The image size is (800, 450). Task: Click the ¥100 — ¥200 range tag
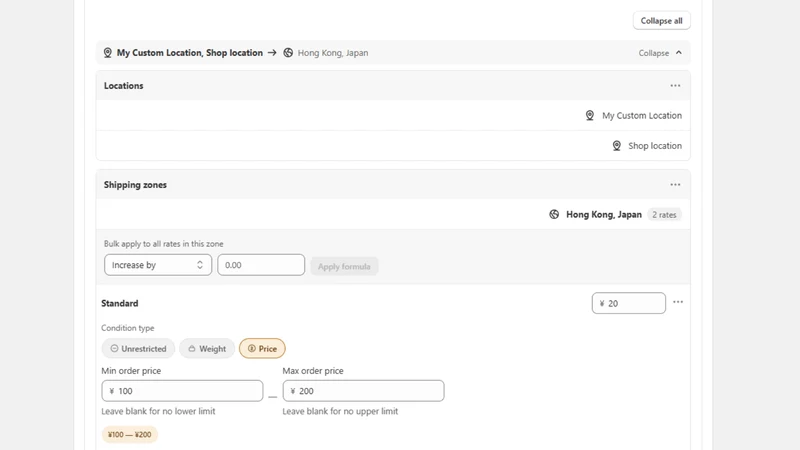coord(130,435)
